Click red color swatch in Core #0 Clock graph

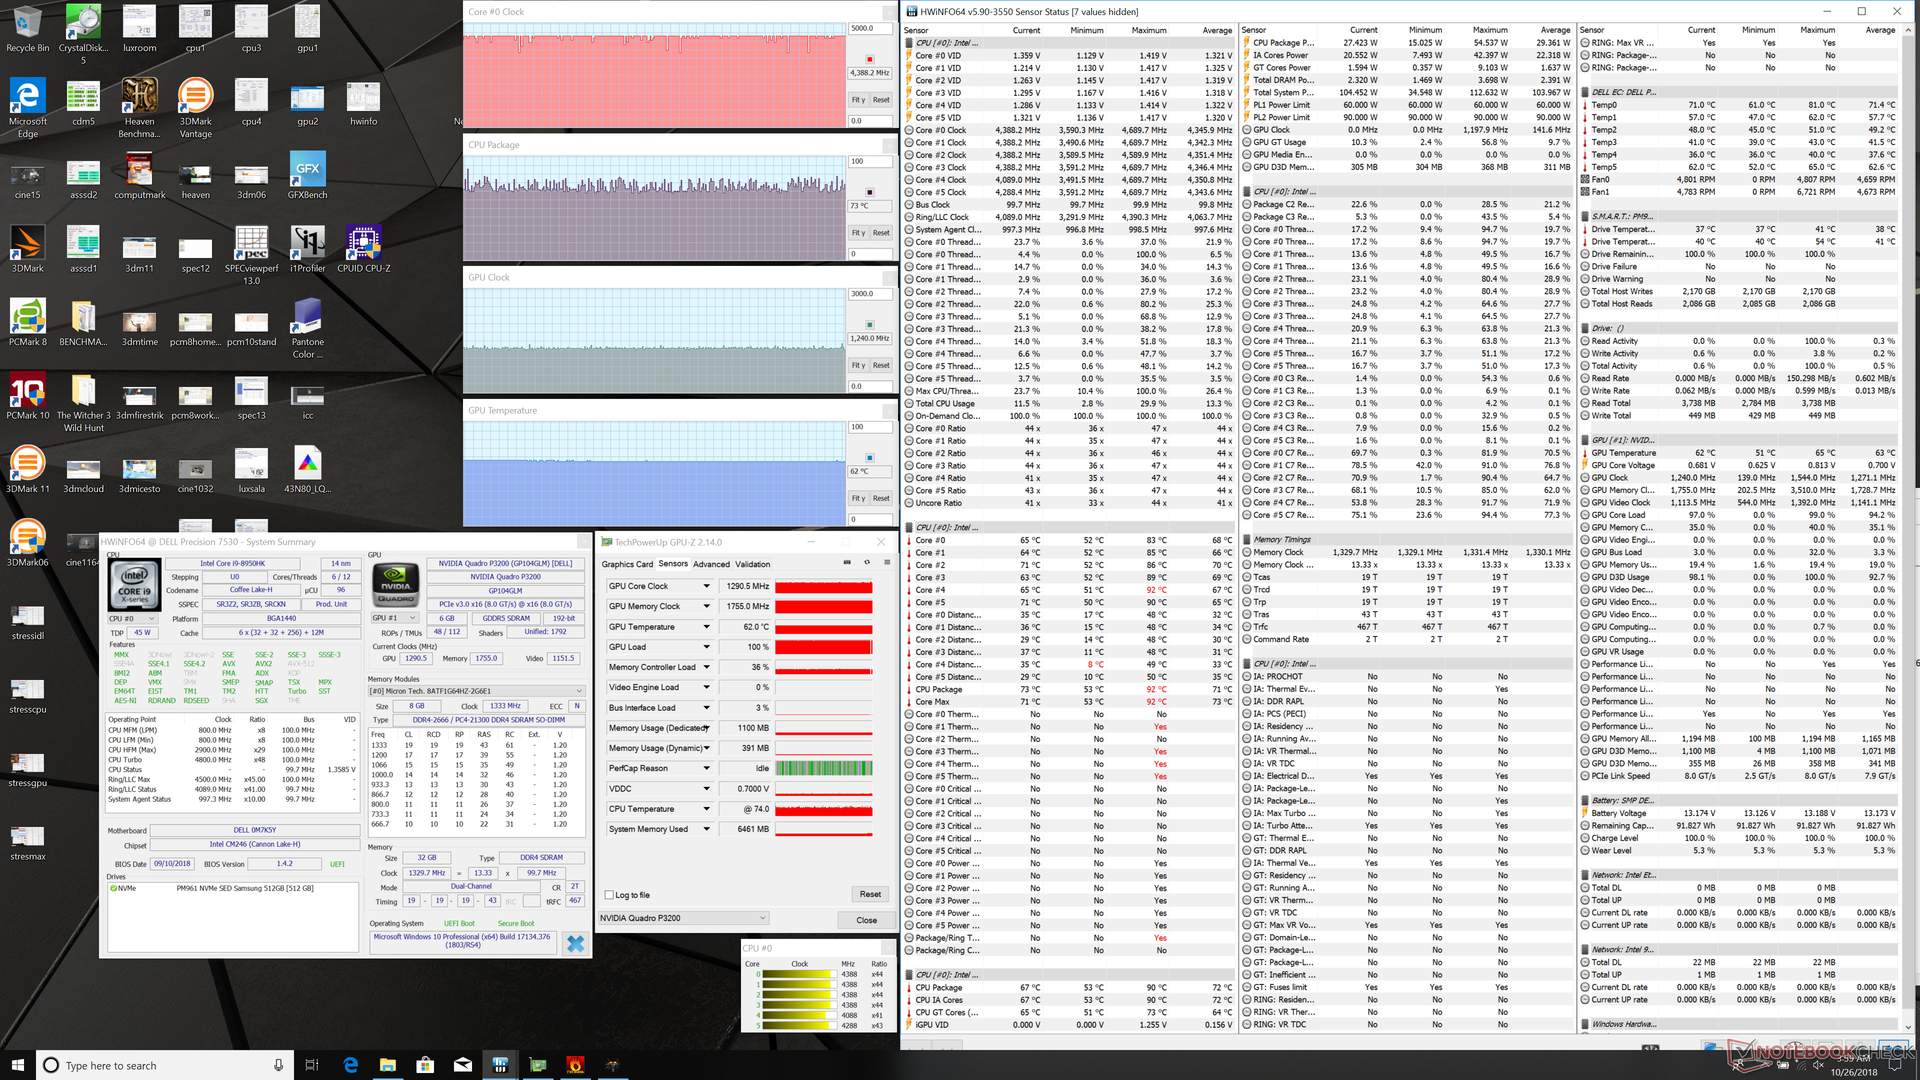pos(869,59)
